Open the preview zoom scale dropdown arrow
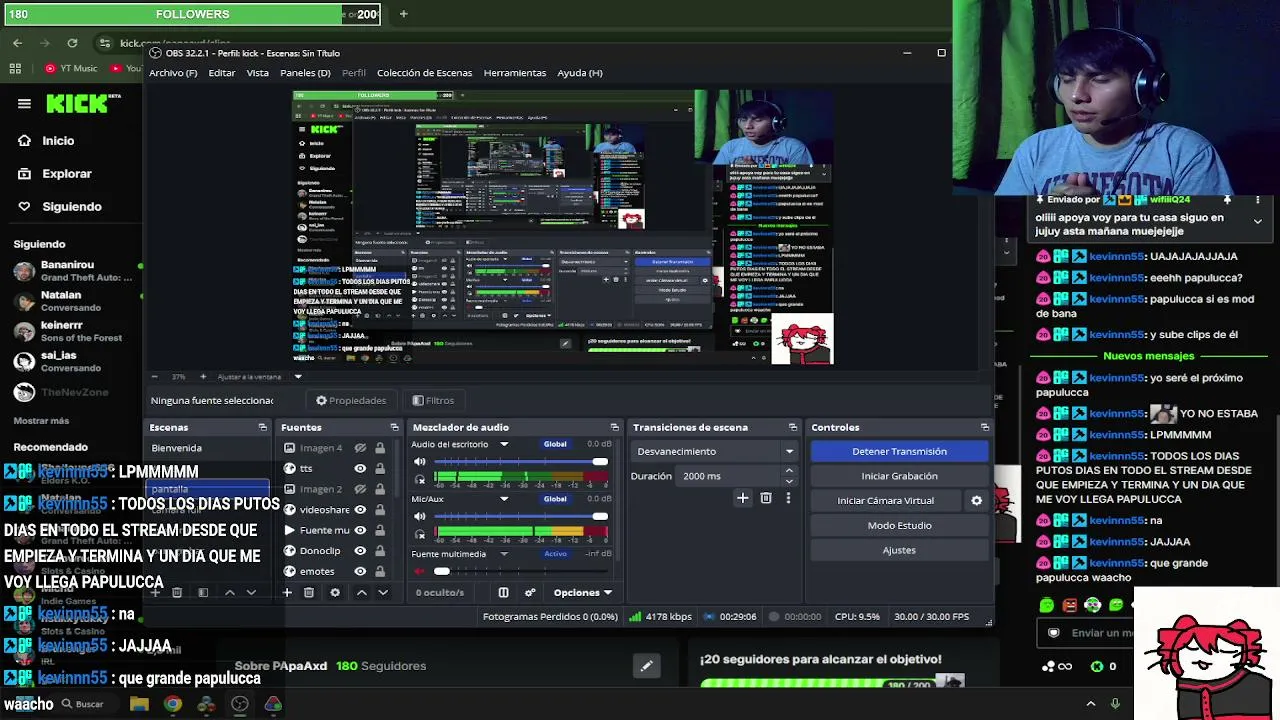This screenshot has height=720, width=1280. point(298,377)
